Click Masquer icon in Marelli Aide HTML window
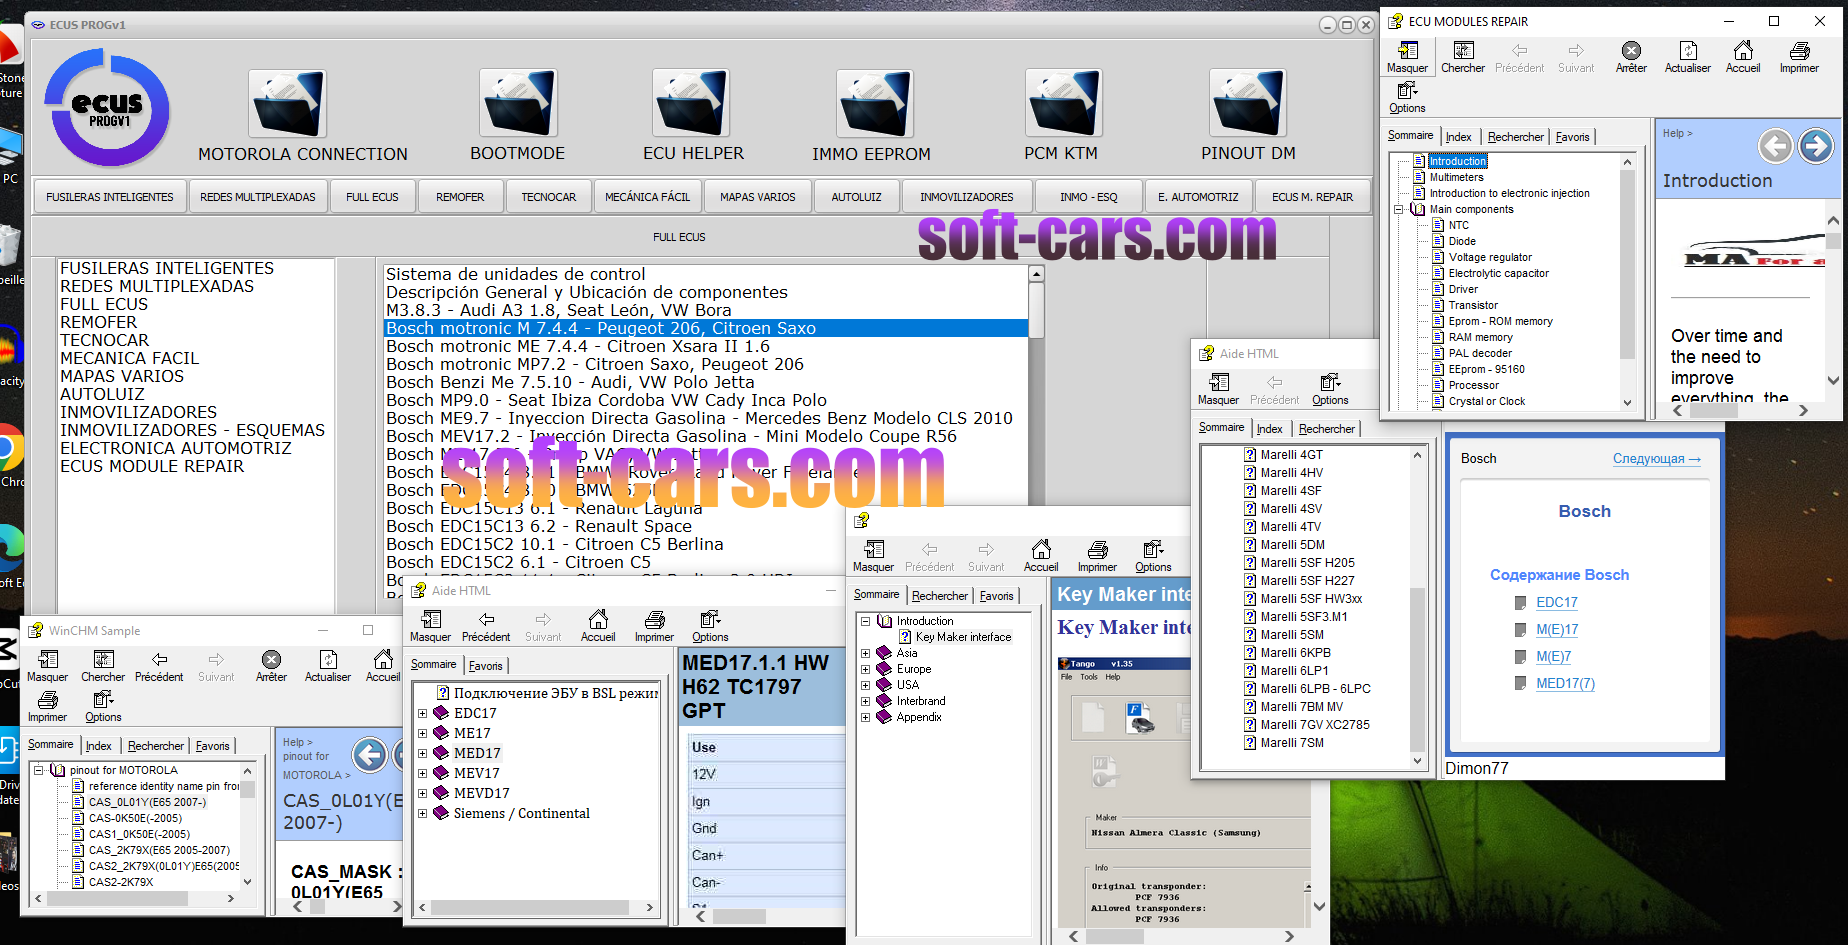This screenshot has width=1848, height=945. (1218, 389)
